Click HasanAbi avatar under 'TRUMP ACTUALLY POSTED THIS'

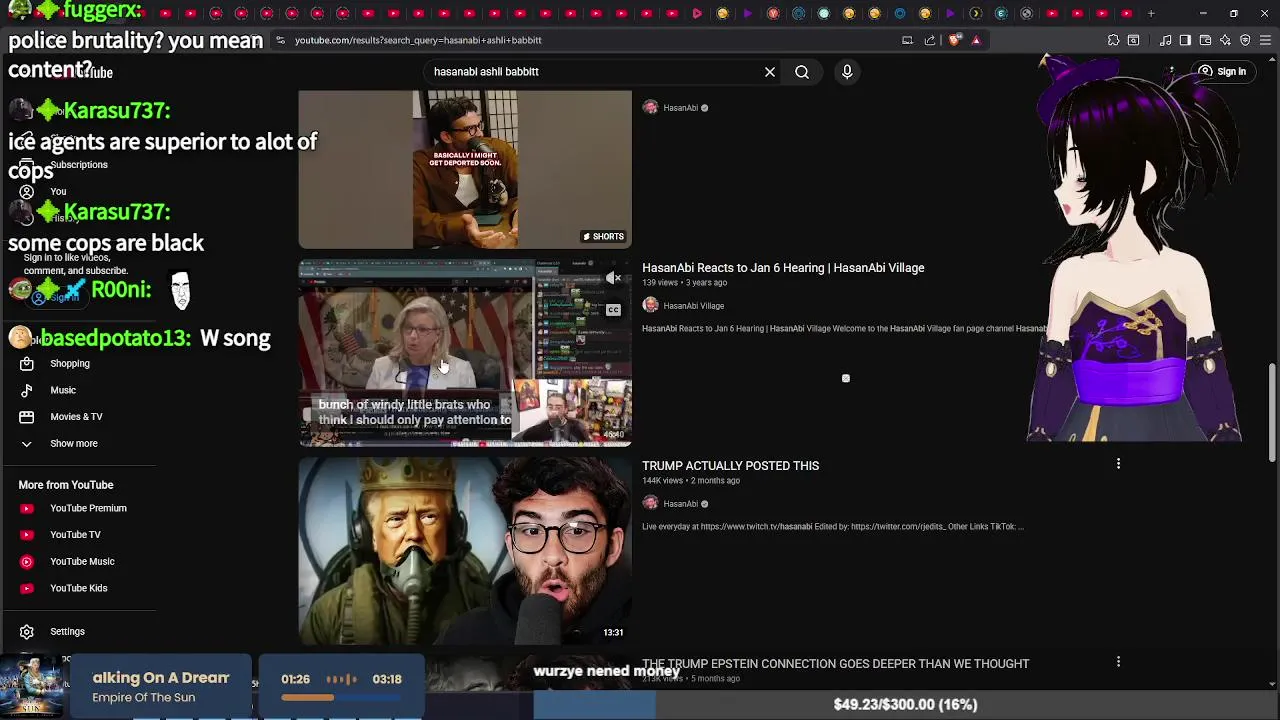pyautogui.click(x=650, y=503)
